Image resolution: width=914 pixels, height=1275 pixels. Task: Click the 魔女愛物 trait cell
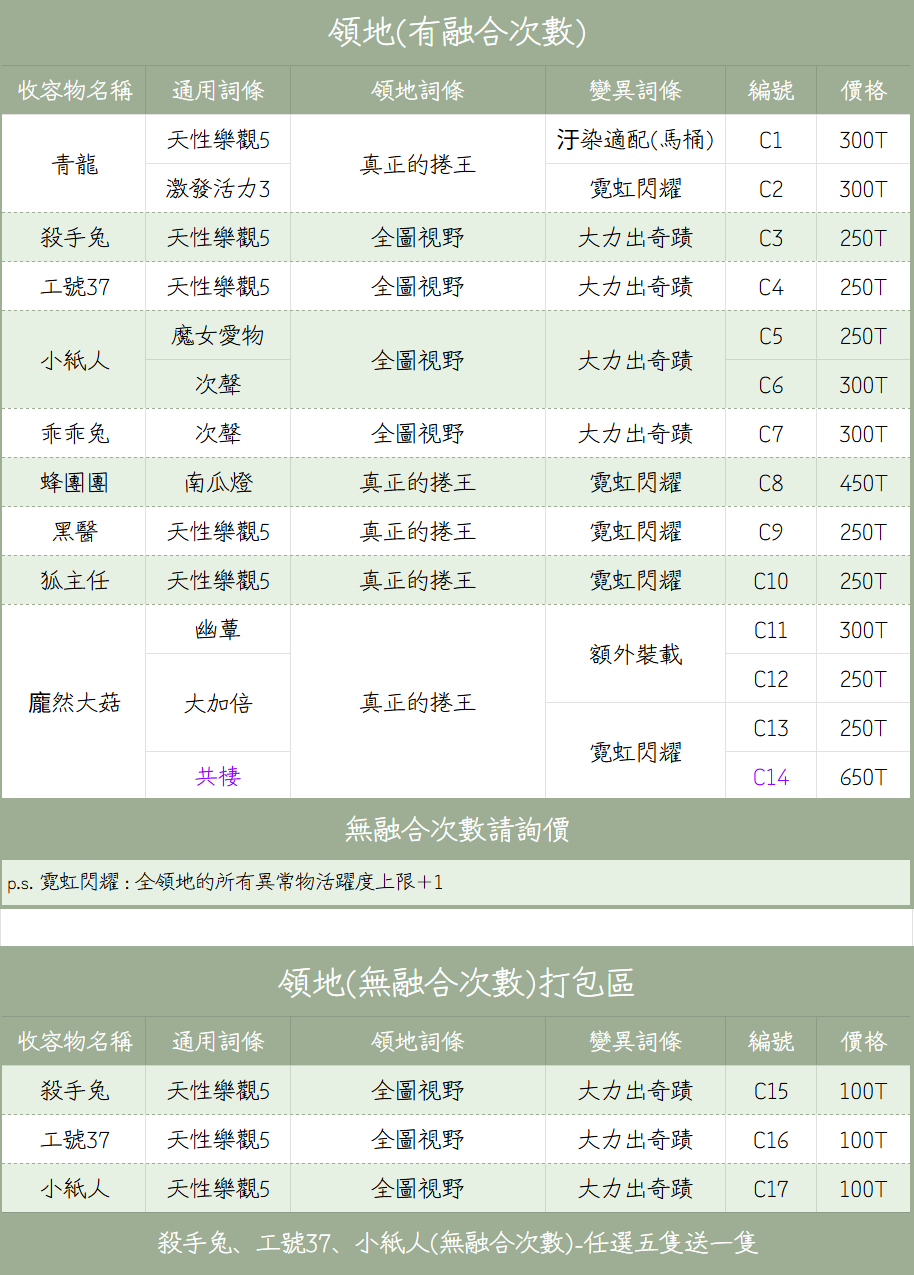[218, 336]
